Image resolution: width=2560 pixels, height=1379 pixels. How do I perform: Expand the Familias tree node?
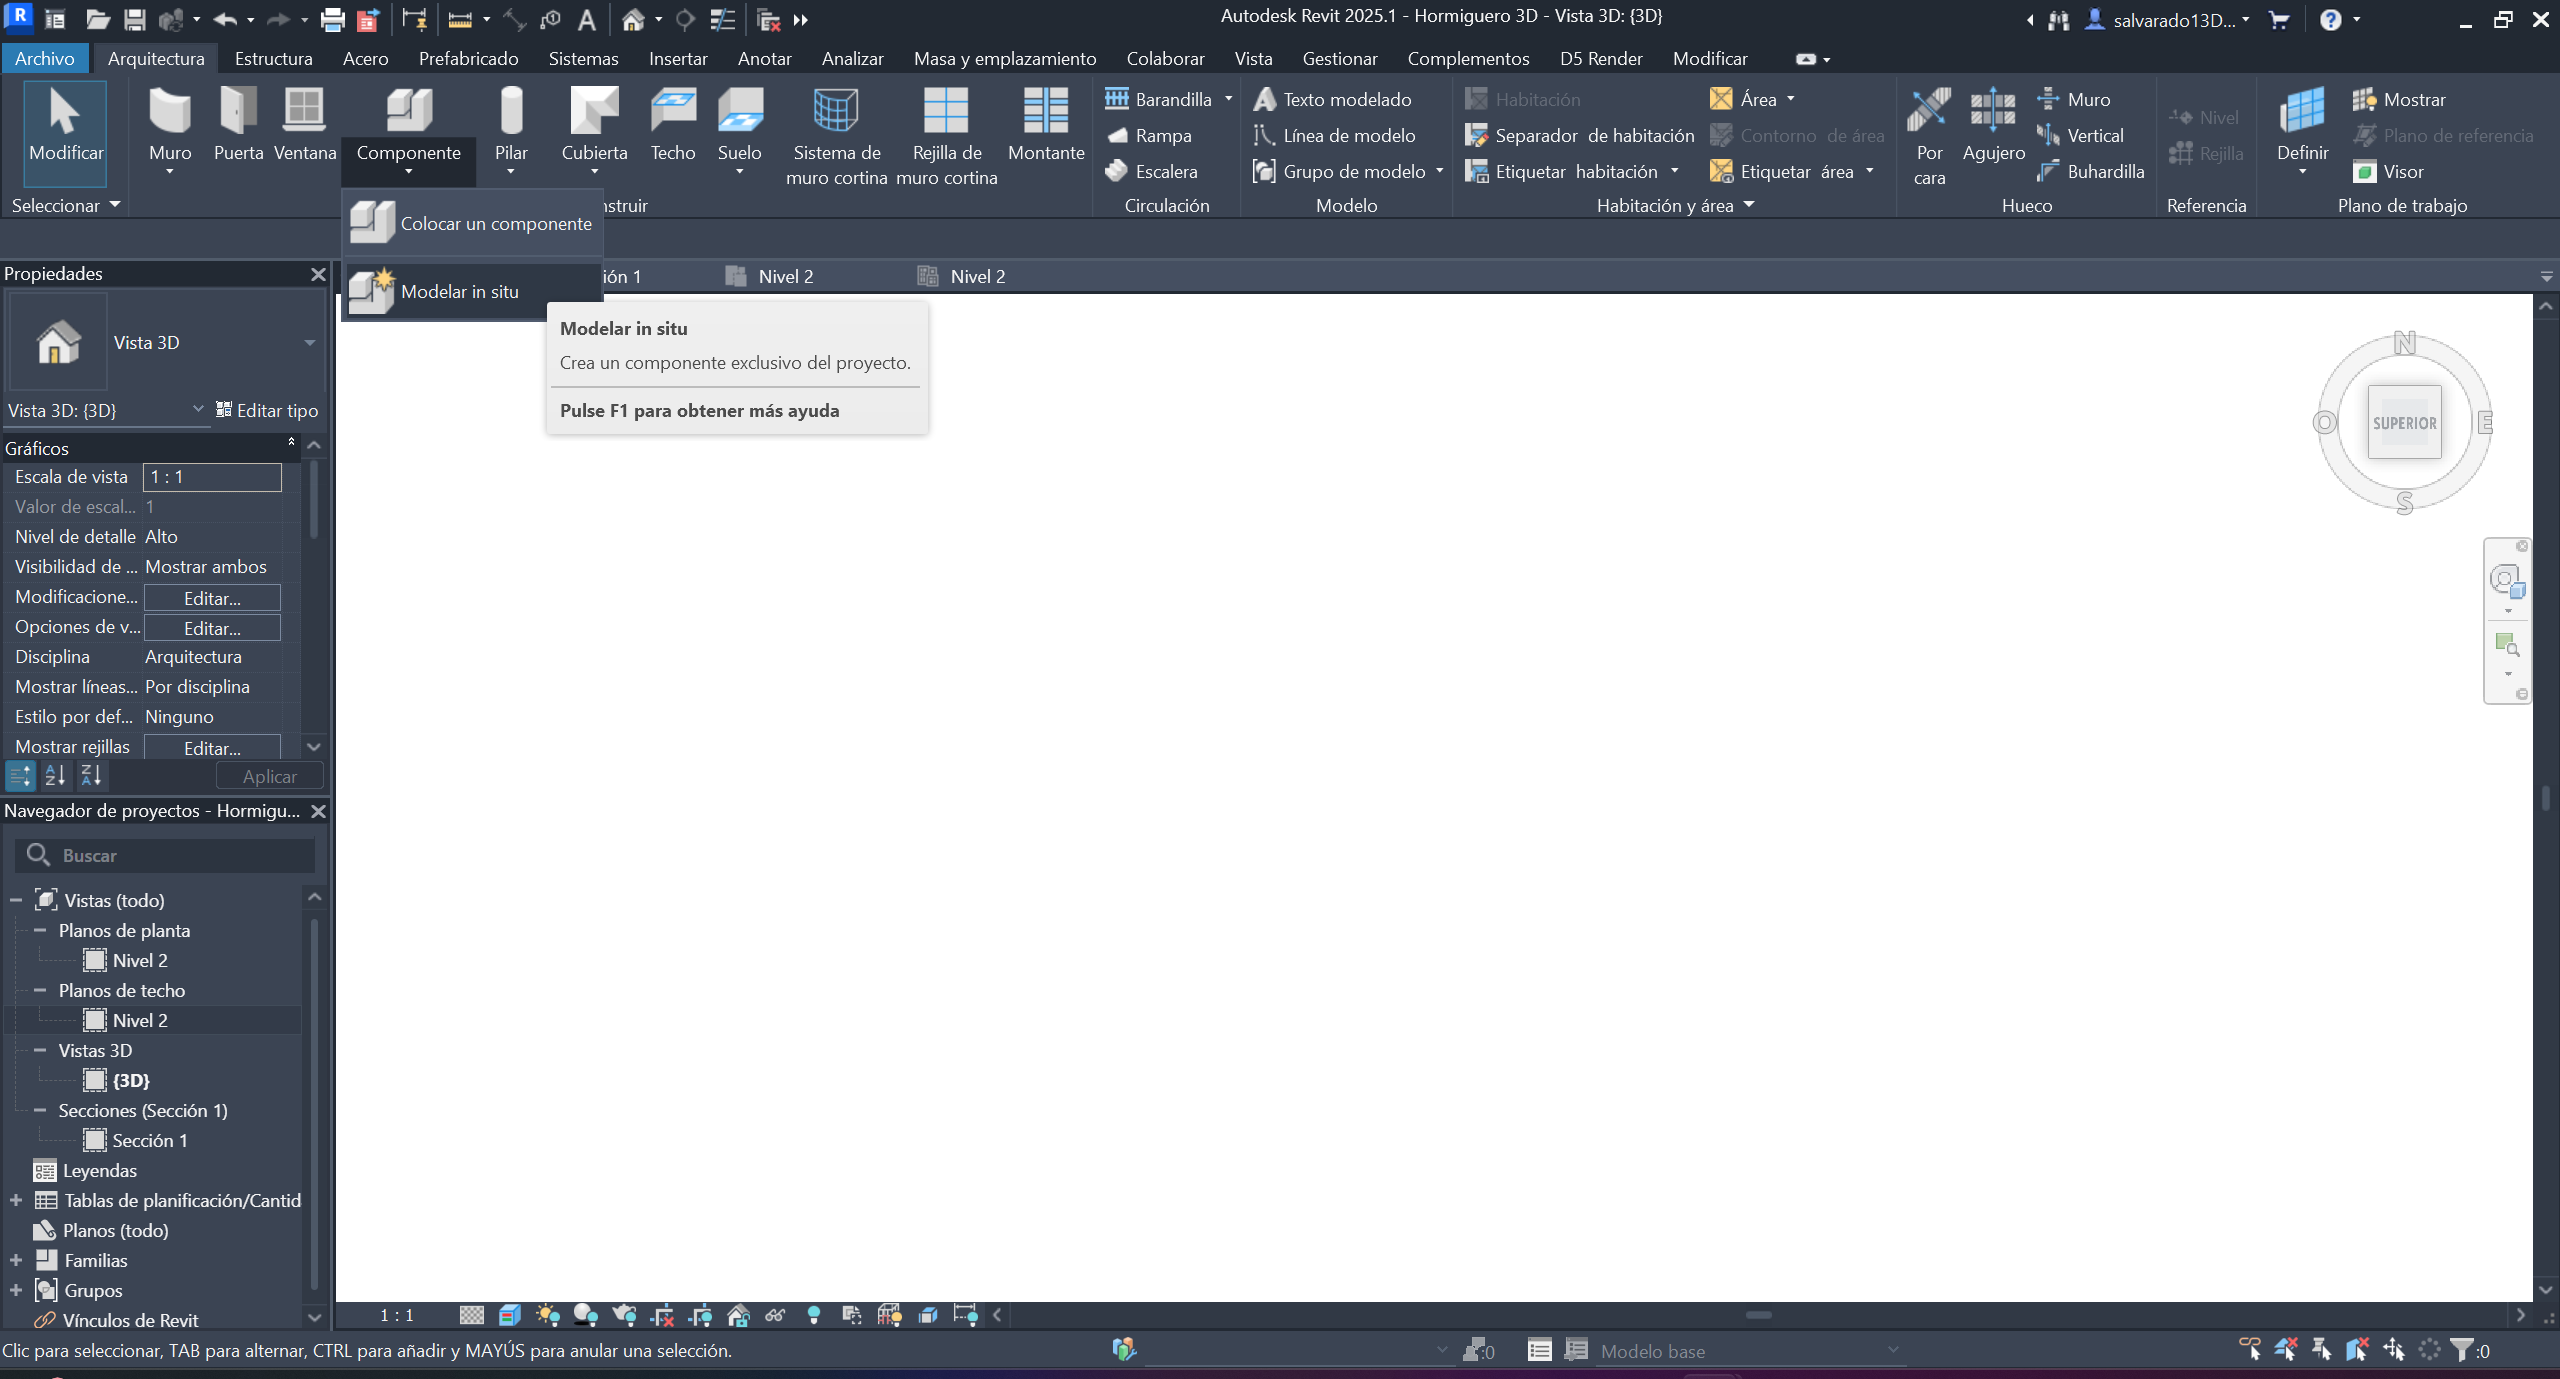[16, 1260]
